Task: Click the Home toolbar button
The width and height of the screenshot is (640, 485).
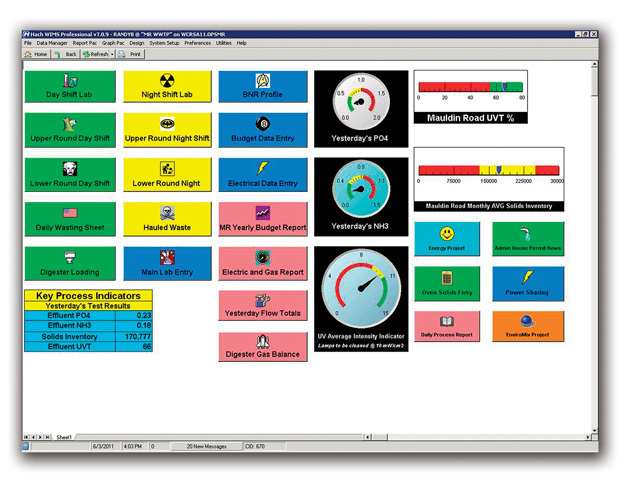Action: [35, 54]
